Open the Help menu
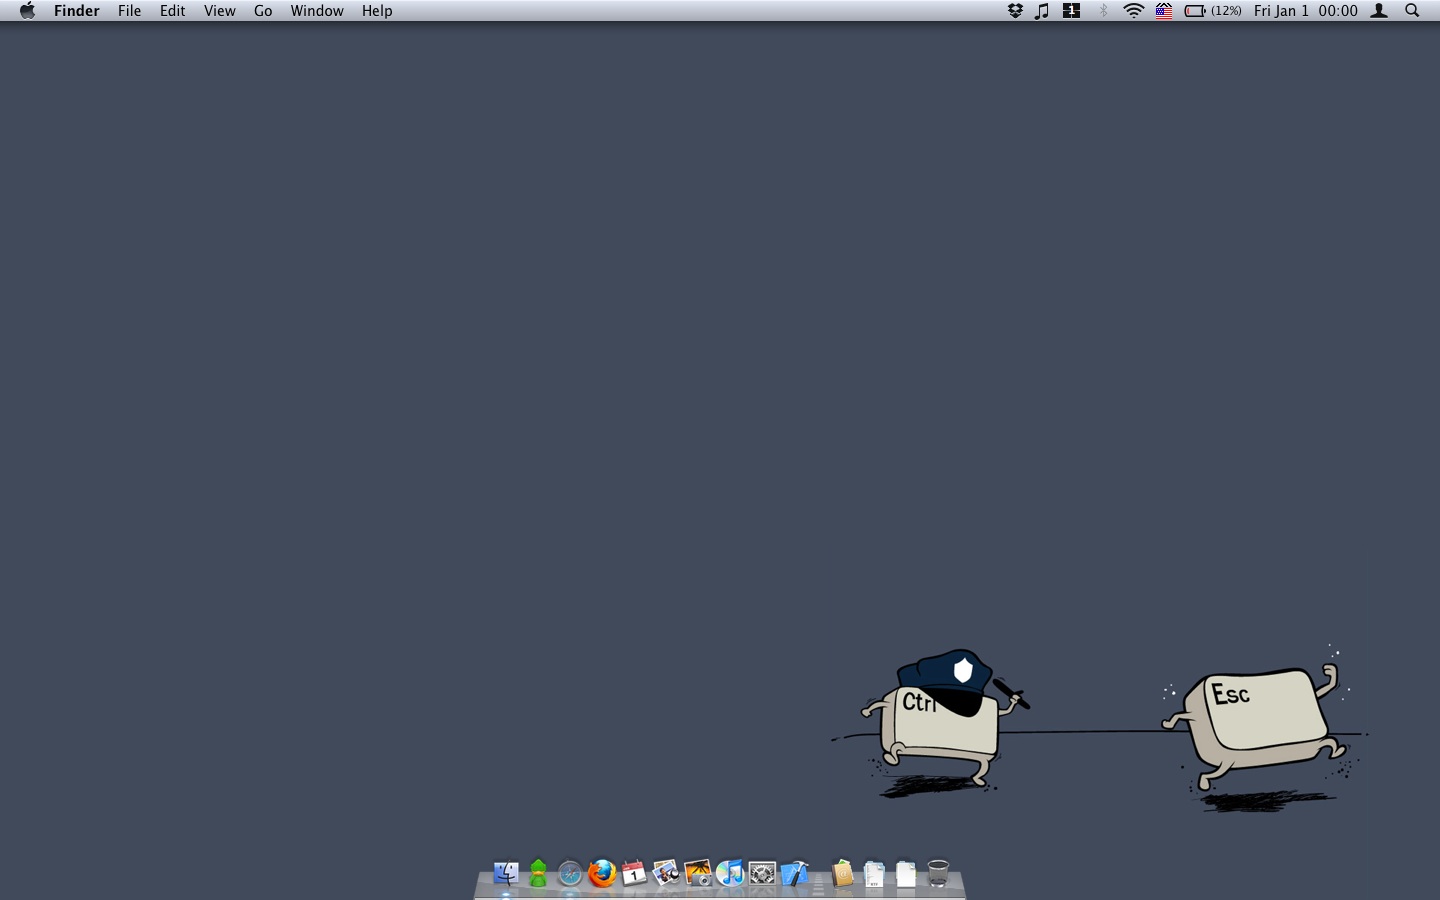1440x900 pixels. pyautogui.click(x=377, y=11)
